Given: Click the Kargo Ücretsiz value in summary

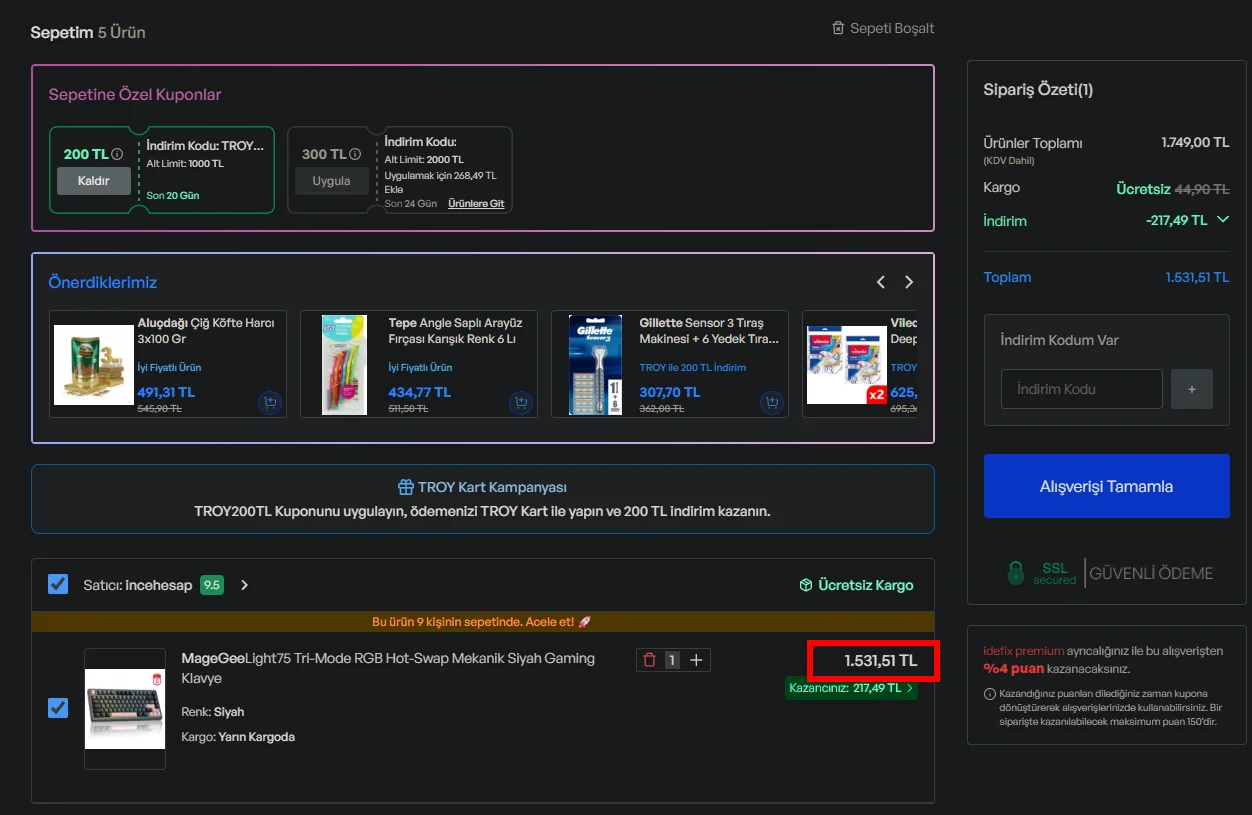Looking at the screenshot, I should pos(1143,188).
